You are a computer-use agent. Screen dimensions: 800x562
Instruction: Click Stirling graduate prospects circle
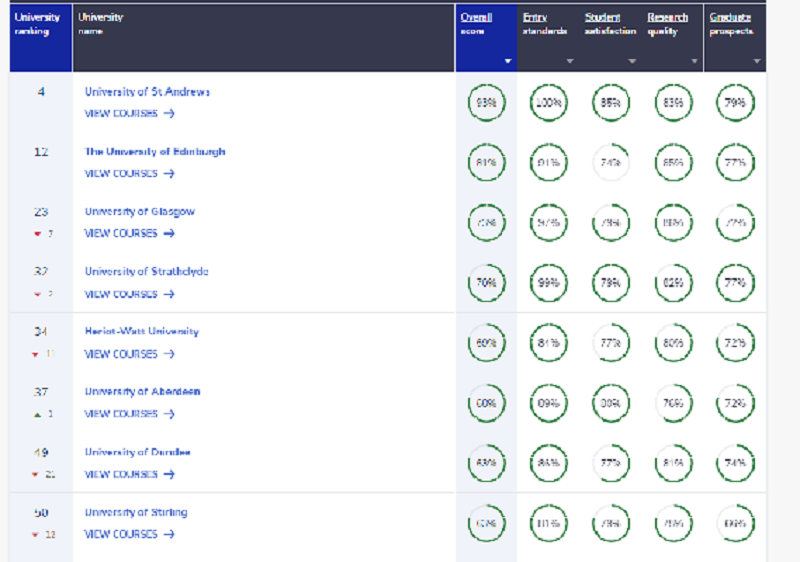(735, 523)
